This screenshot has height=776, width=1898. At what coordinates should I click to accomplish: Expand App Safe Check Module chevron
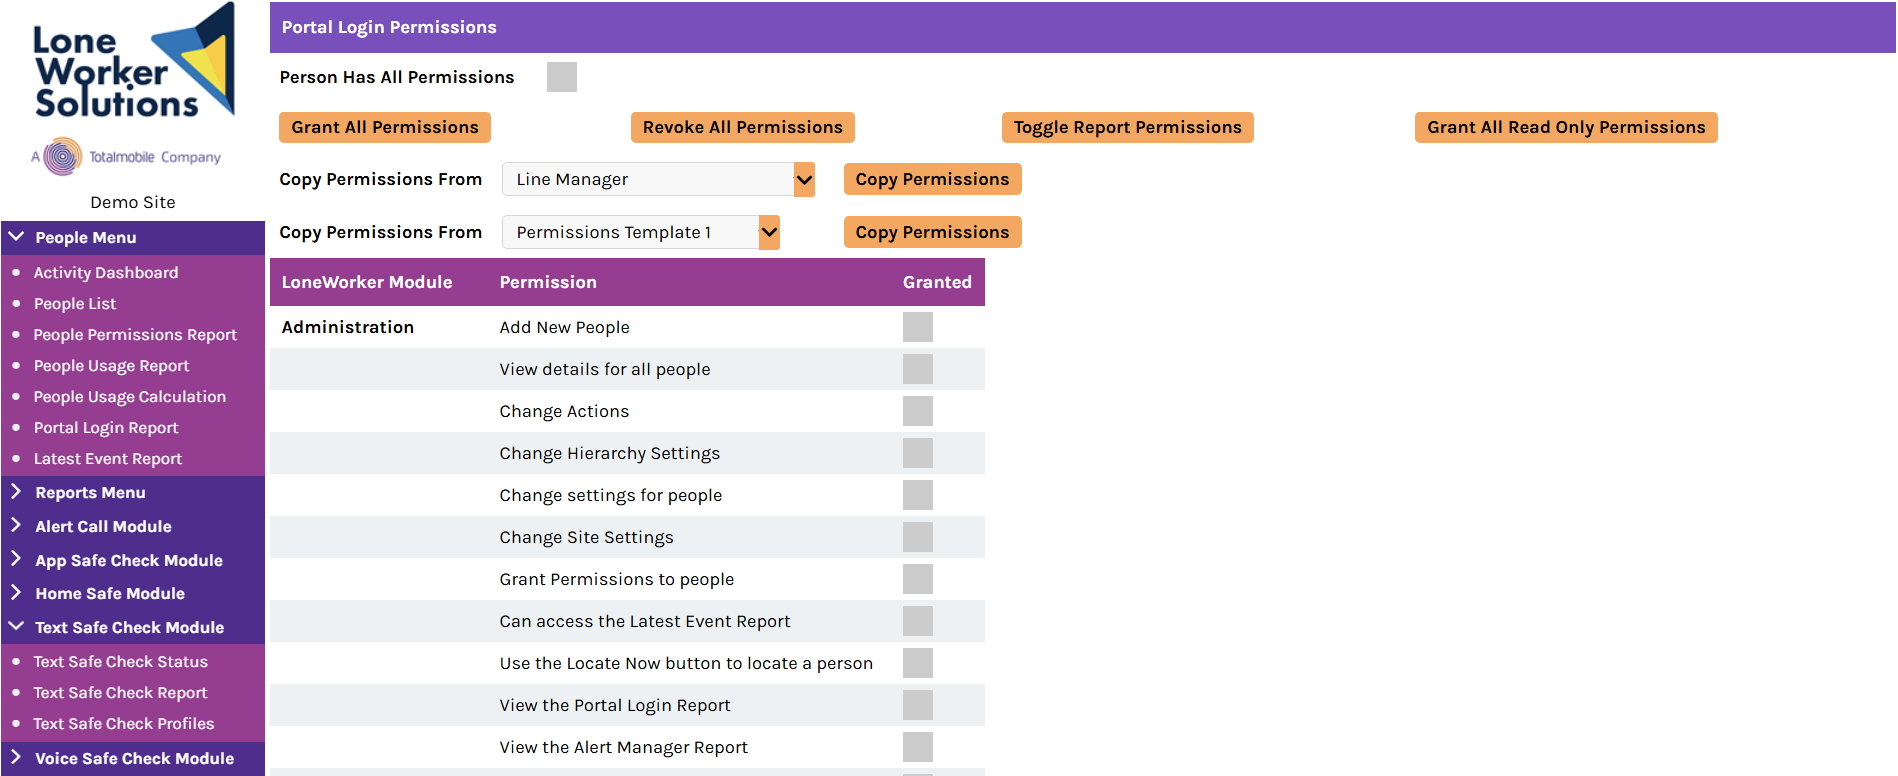(x=16, y=560)
